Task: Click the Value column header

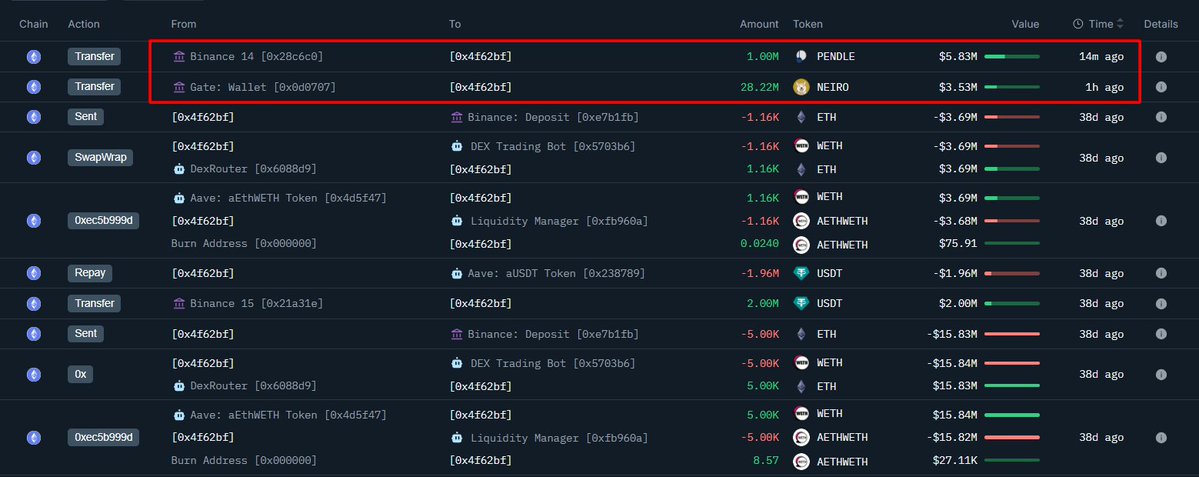Action: (1025, 24)
